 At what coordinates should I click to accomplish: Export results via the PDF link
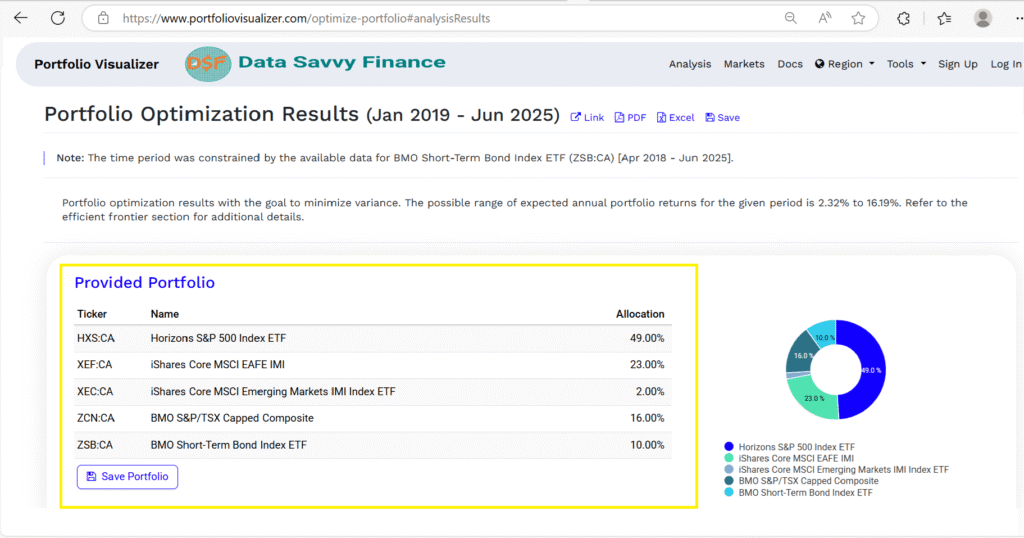coord(630,117)
